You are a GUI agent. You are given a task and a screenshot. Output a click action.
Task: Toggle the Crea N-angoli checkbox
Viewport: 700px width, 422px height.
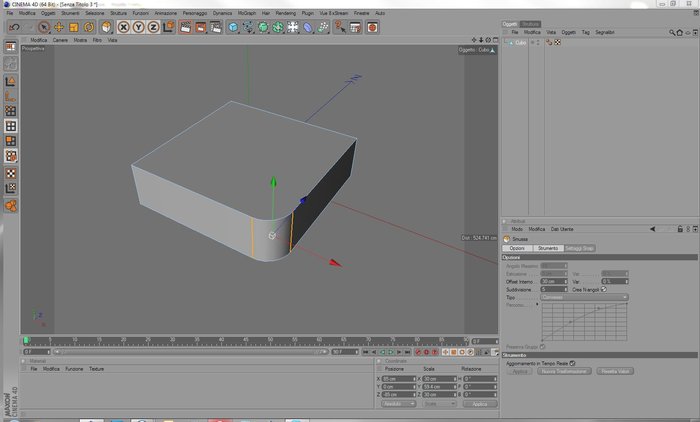[604, 289]
